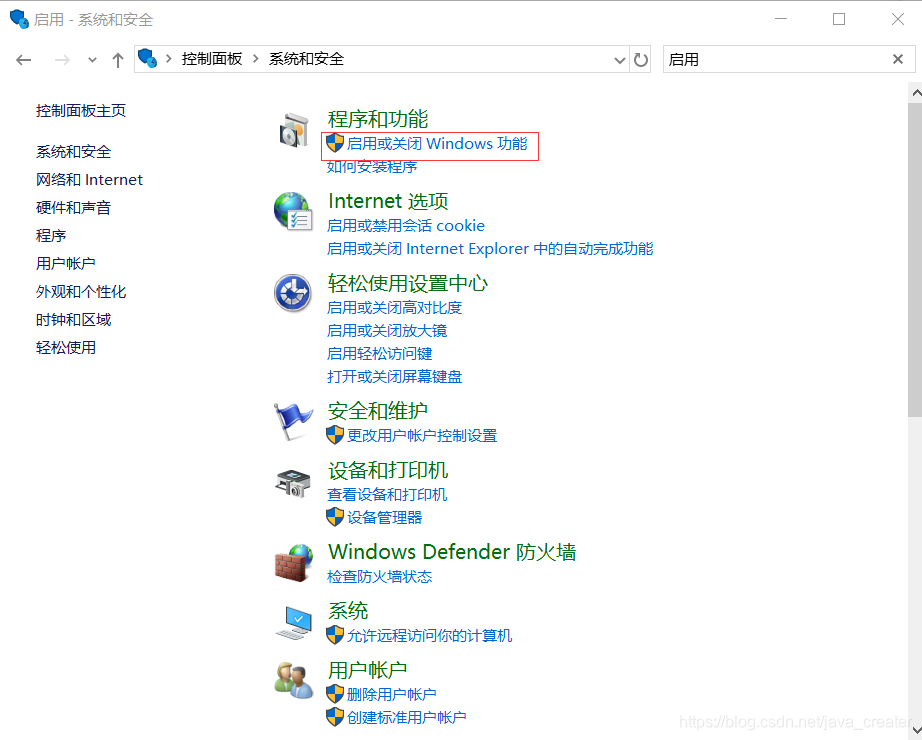This screenshot has height=740, width=922.
Task: Open 控制面板主页 in the sidebar
Action: [x=81, y=111]
